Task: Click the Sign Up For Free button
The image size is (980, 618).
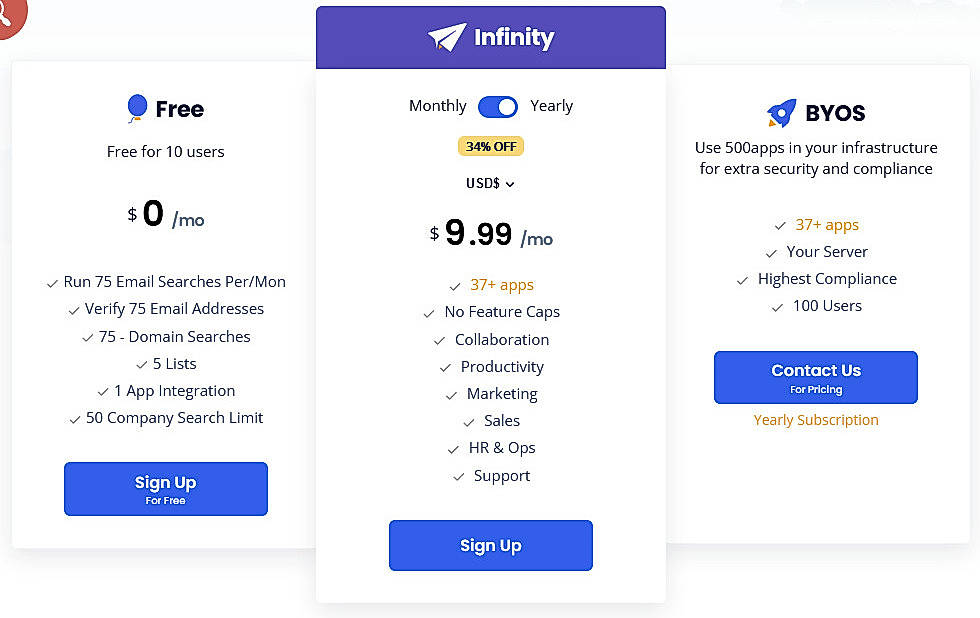Action: pos(165,488)
